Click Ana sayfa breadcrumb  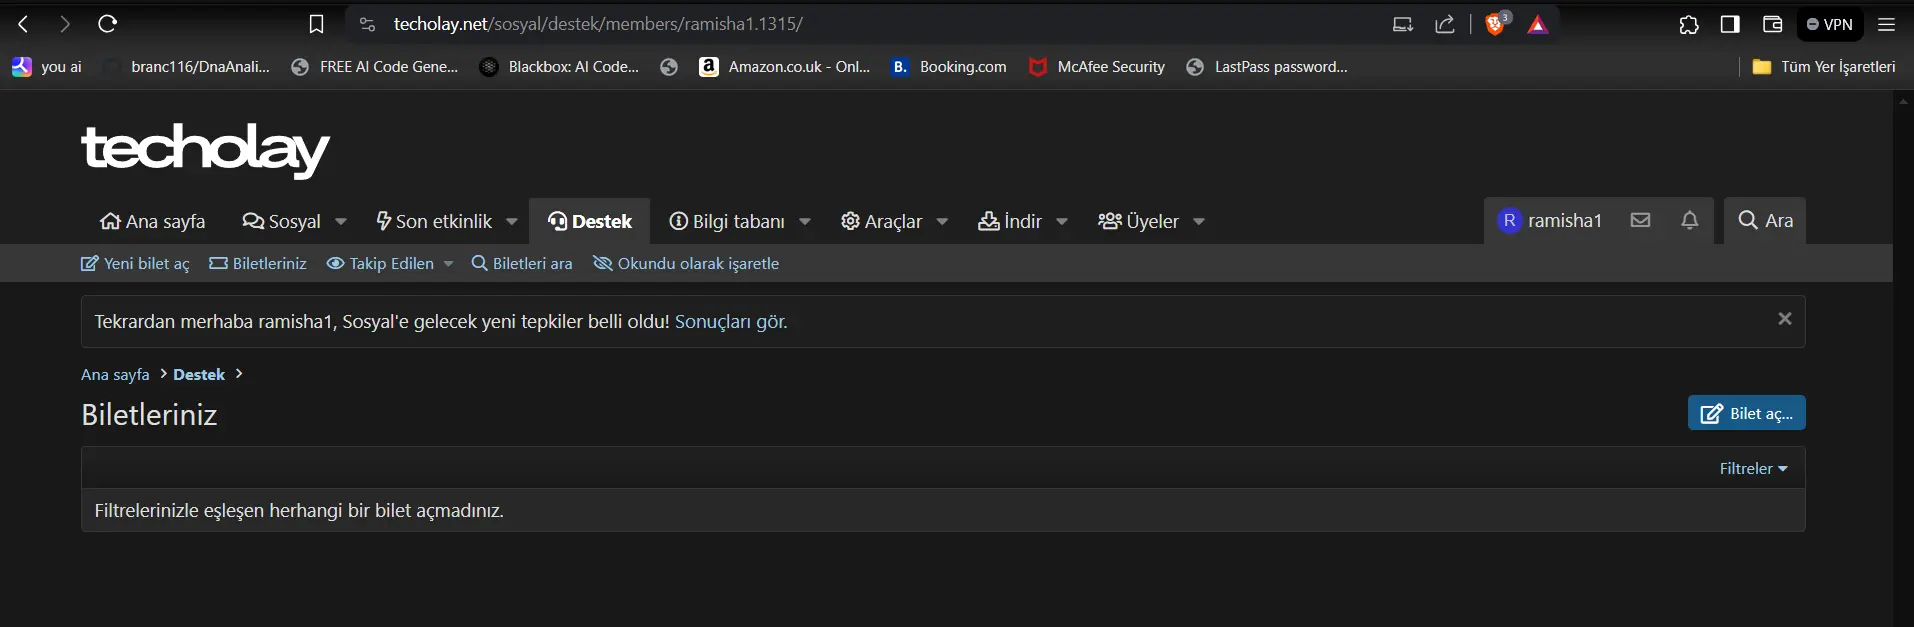115,375
